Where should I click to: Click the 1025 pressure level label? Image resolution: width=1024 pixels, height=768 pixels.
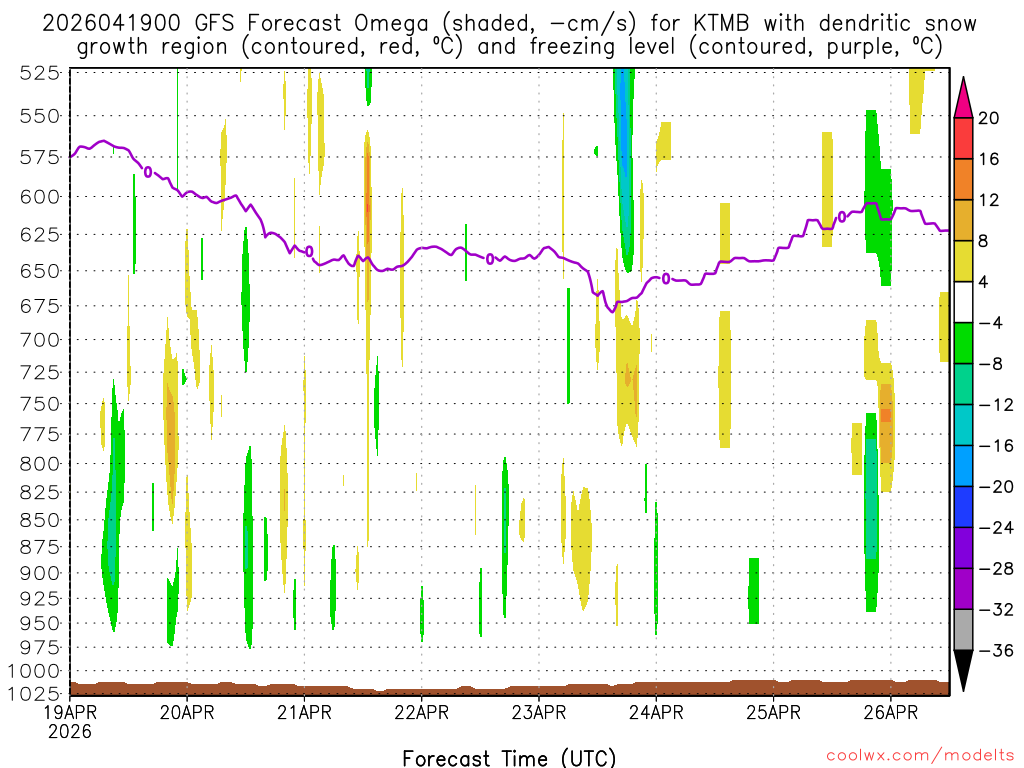pos(34,694)
